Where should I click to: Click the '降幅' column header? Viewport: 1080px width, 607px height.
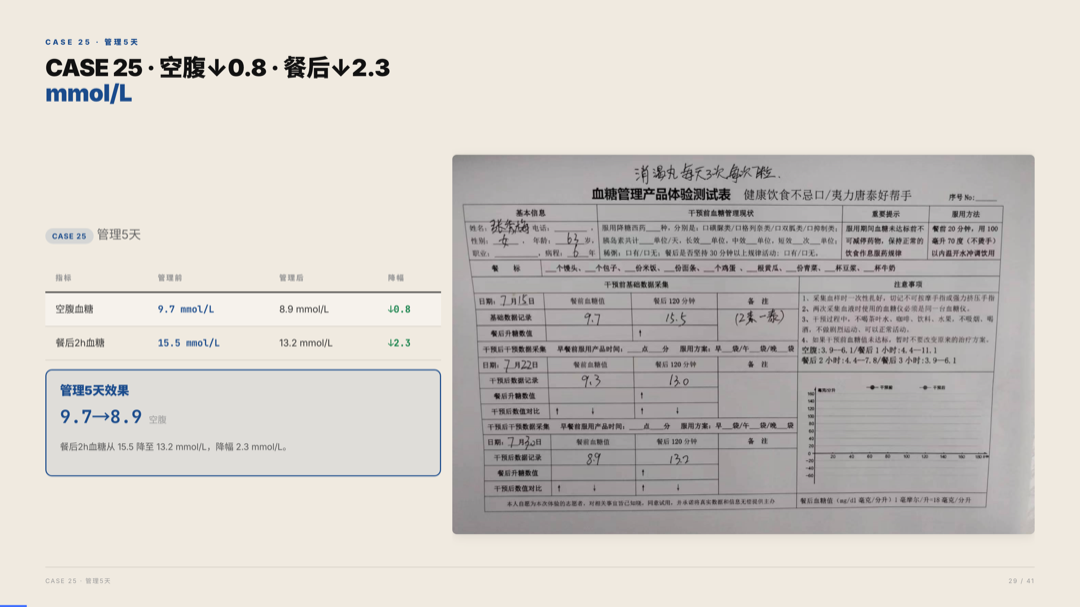(395, 278)
